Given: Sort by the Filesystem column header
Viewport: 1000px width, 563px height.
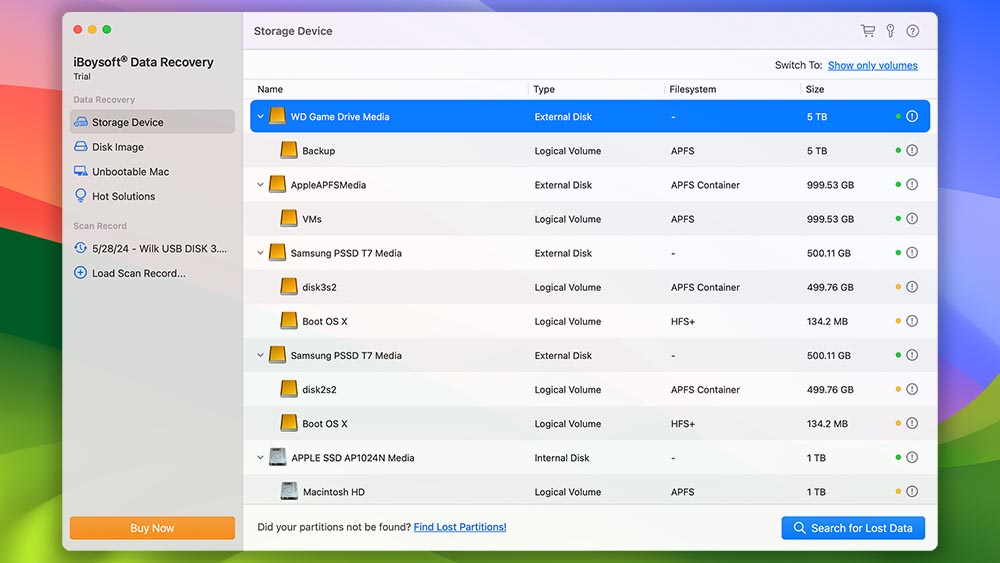Looking at the screenshot, I should tap(693, 89).
